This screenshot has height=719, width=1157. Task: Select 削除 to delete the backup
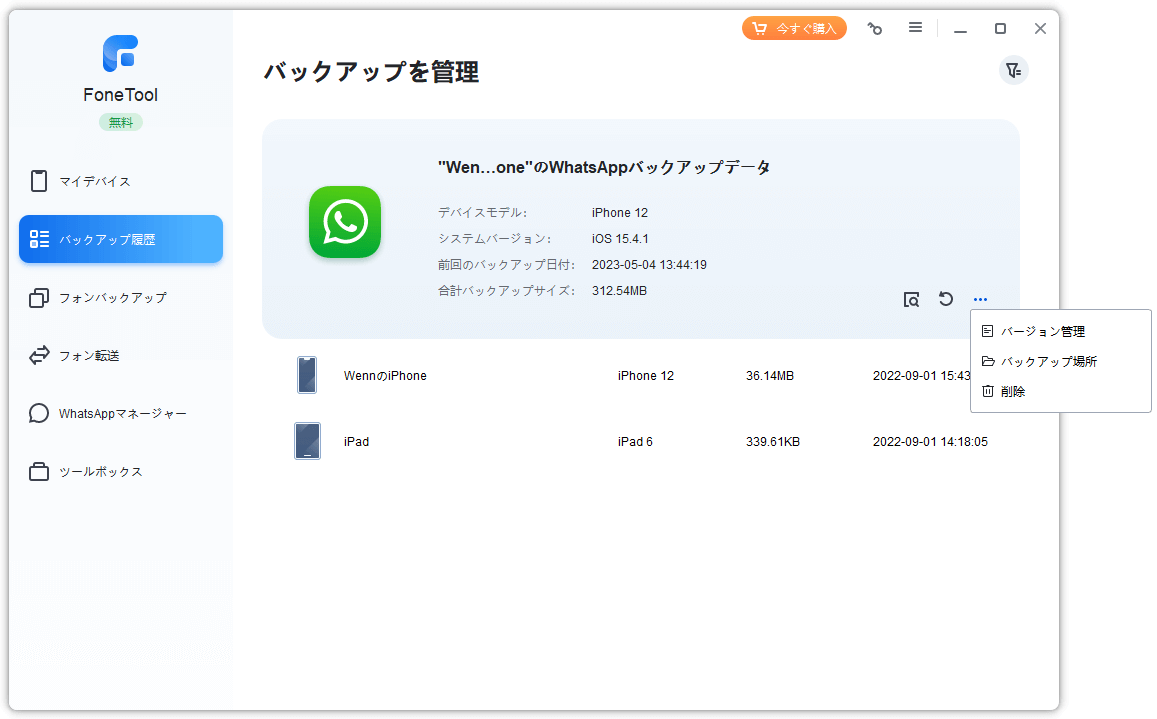tap(1012, 391)
